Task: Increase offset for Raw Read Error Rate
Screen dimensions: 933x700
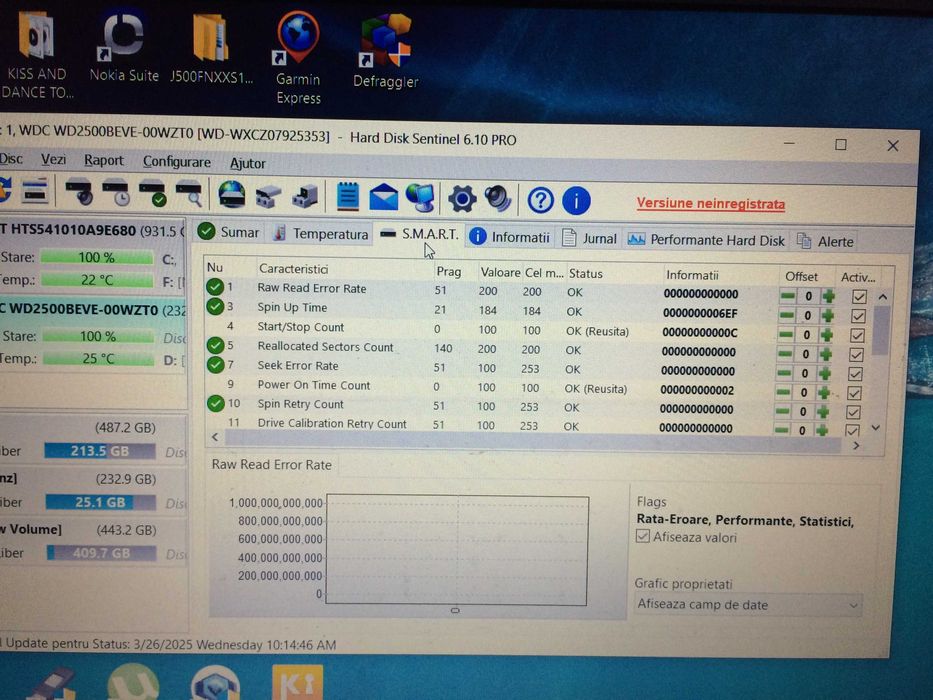Action: (828, 296)
